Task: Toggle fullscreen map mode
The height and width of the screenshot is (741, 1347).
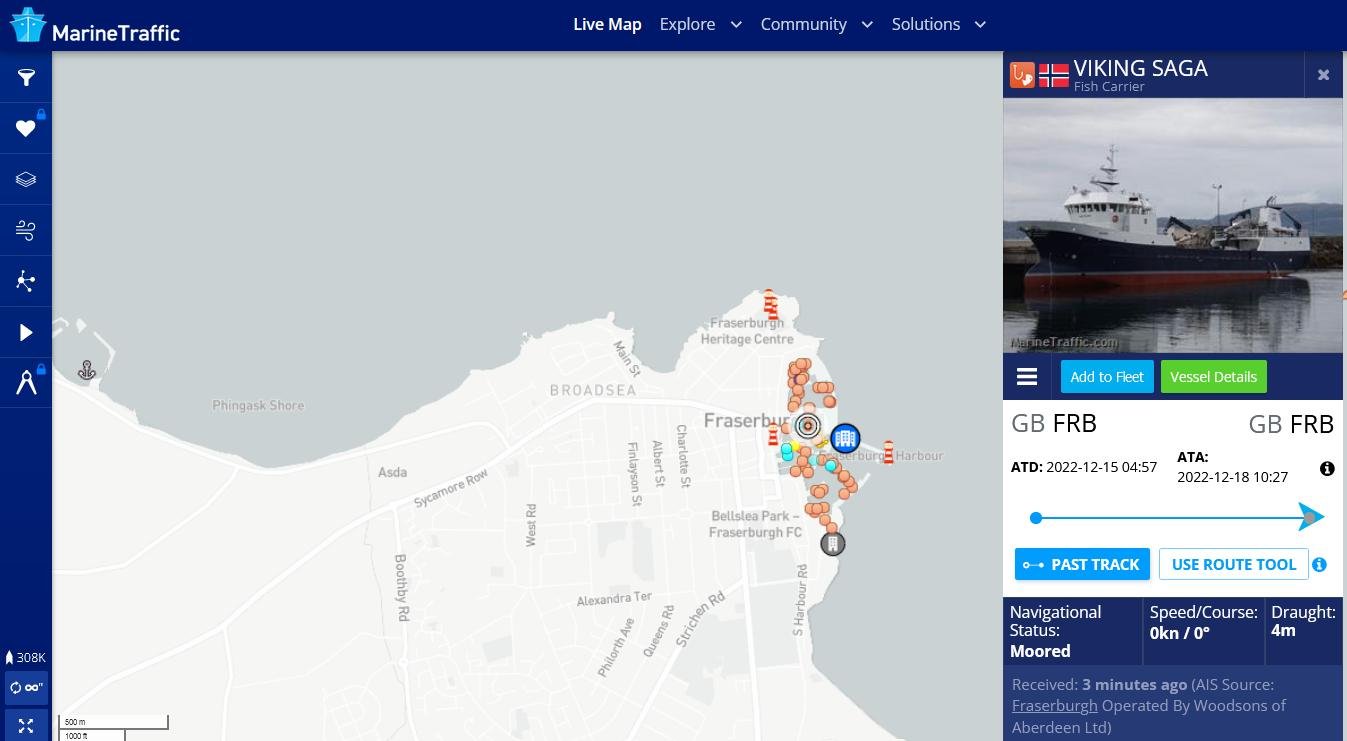Action: point(26,726)
